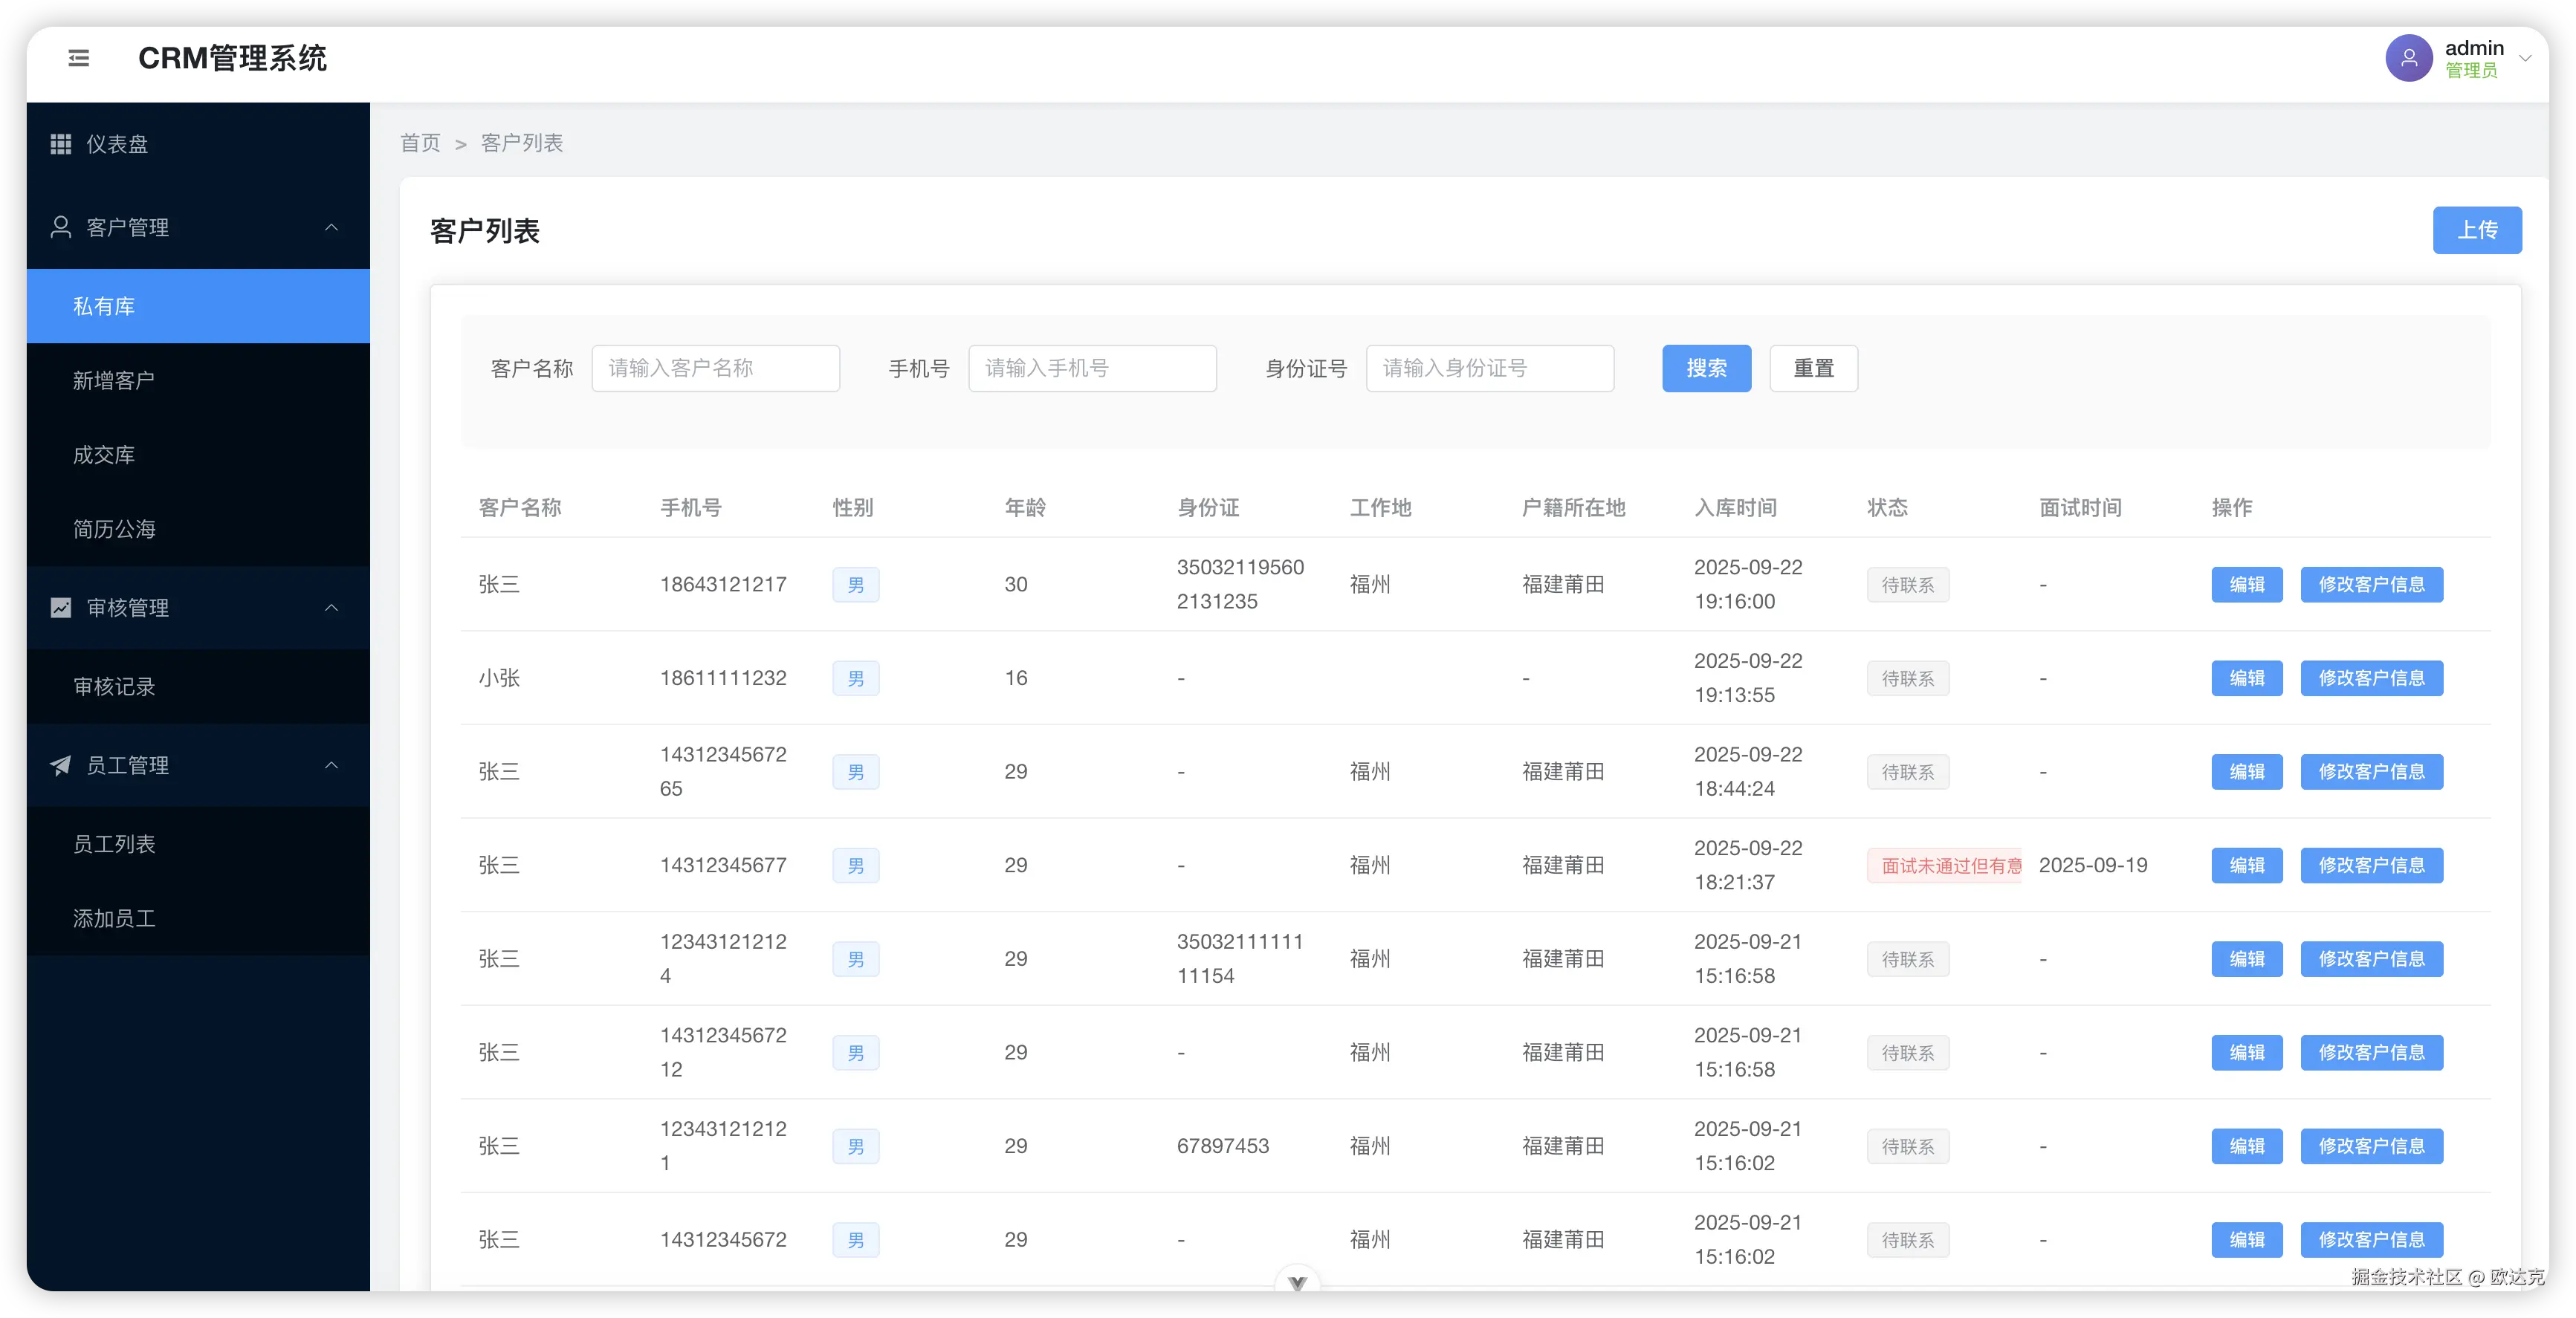Image resolution: width=2576 pixels, height=1318 pixels.
Task: Collapse the 客户管理 menu chevron
Action: [331, 227]
